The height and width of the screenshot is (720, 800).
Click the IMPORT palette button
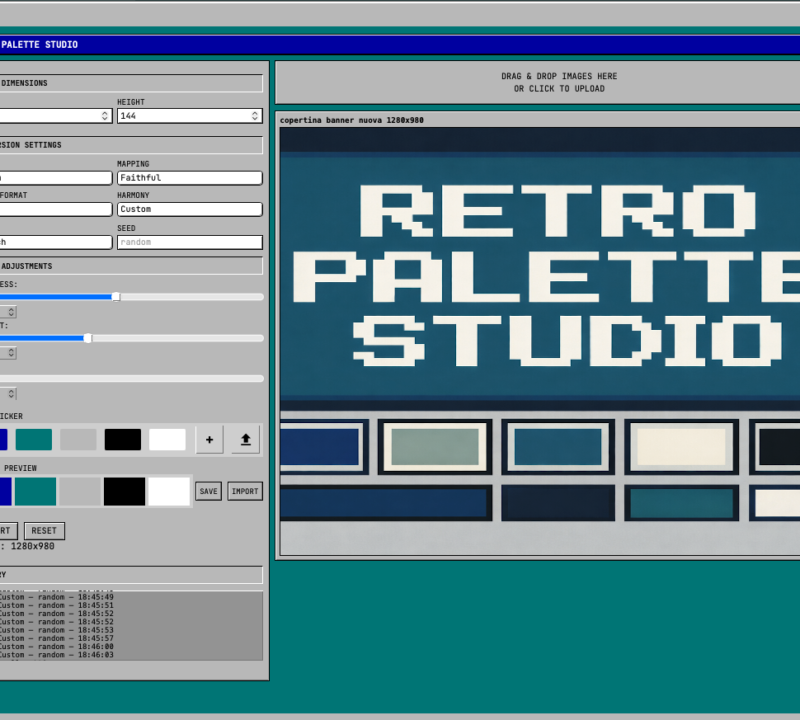coord(245,491)
